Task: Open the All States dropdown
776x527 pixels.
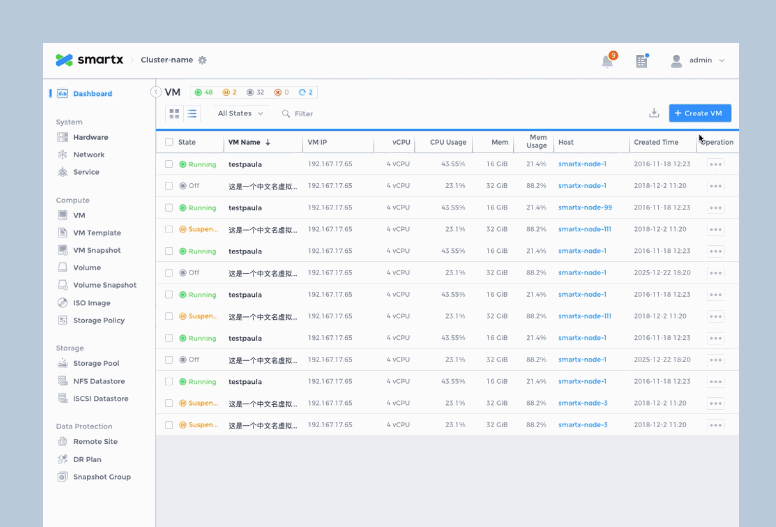Action: pyautogui.click(x=241, y=113)
